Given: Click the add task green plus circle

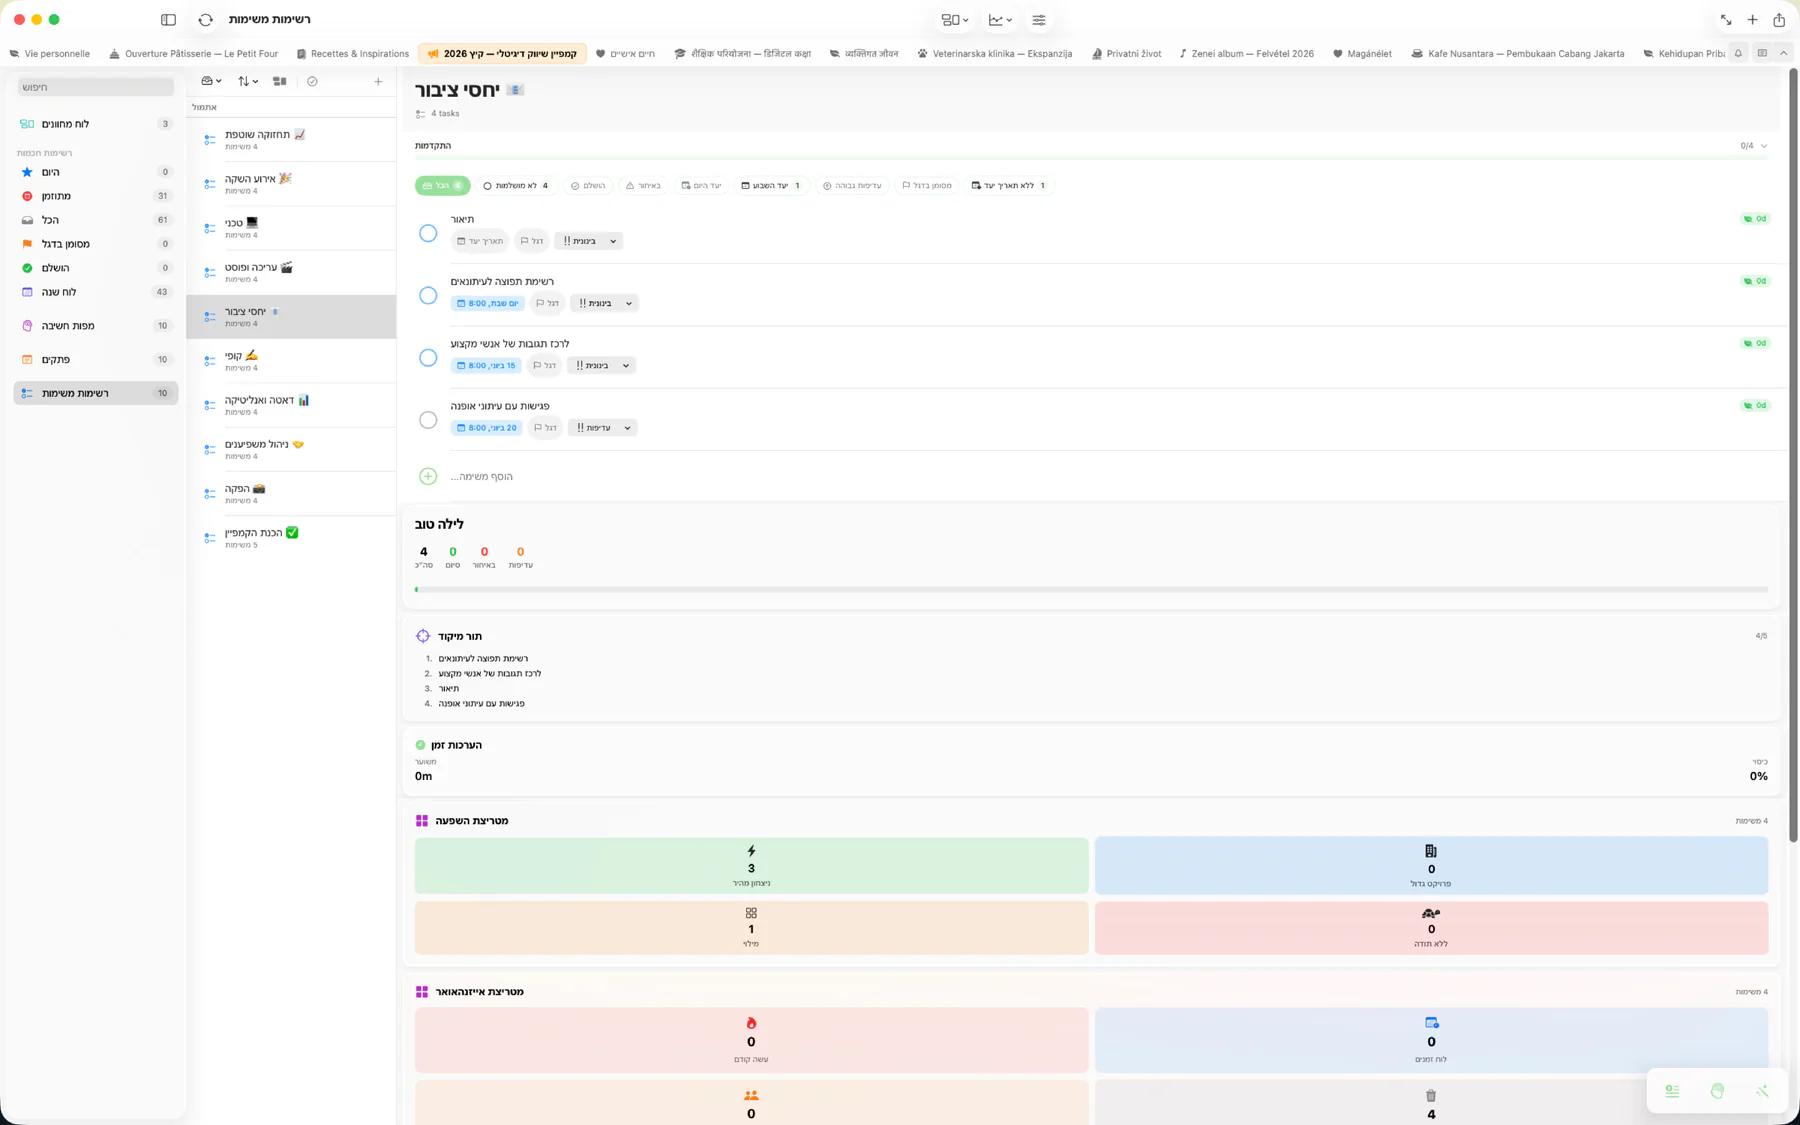Looking at the screenshot, I should (x=428, y=476).
